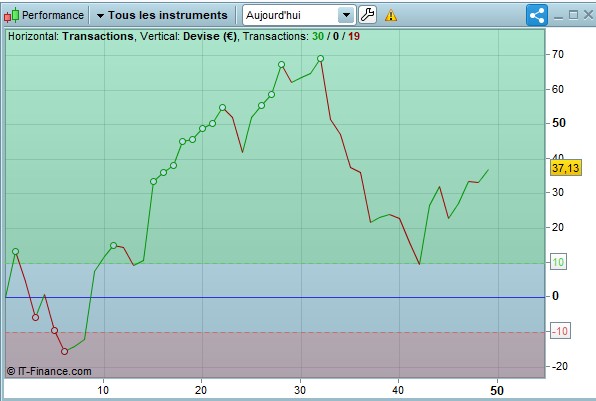Maximize the Performance window
Image resolution: width=596 pixels, height=401 pixels.
[573, 15]
